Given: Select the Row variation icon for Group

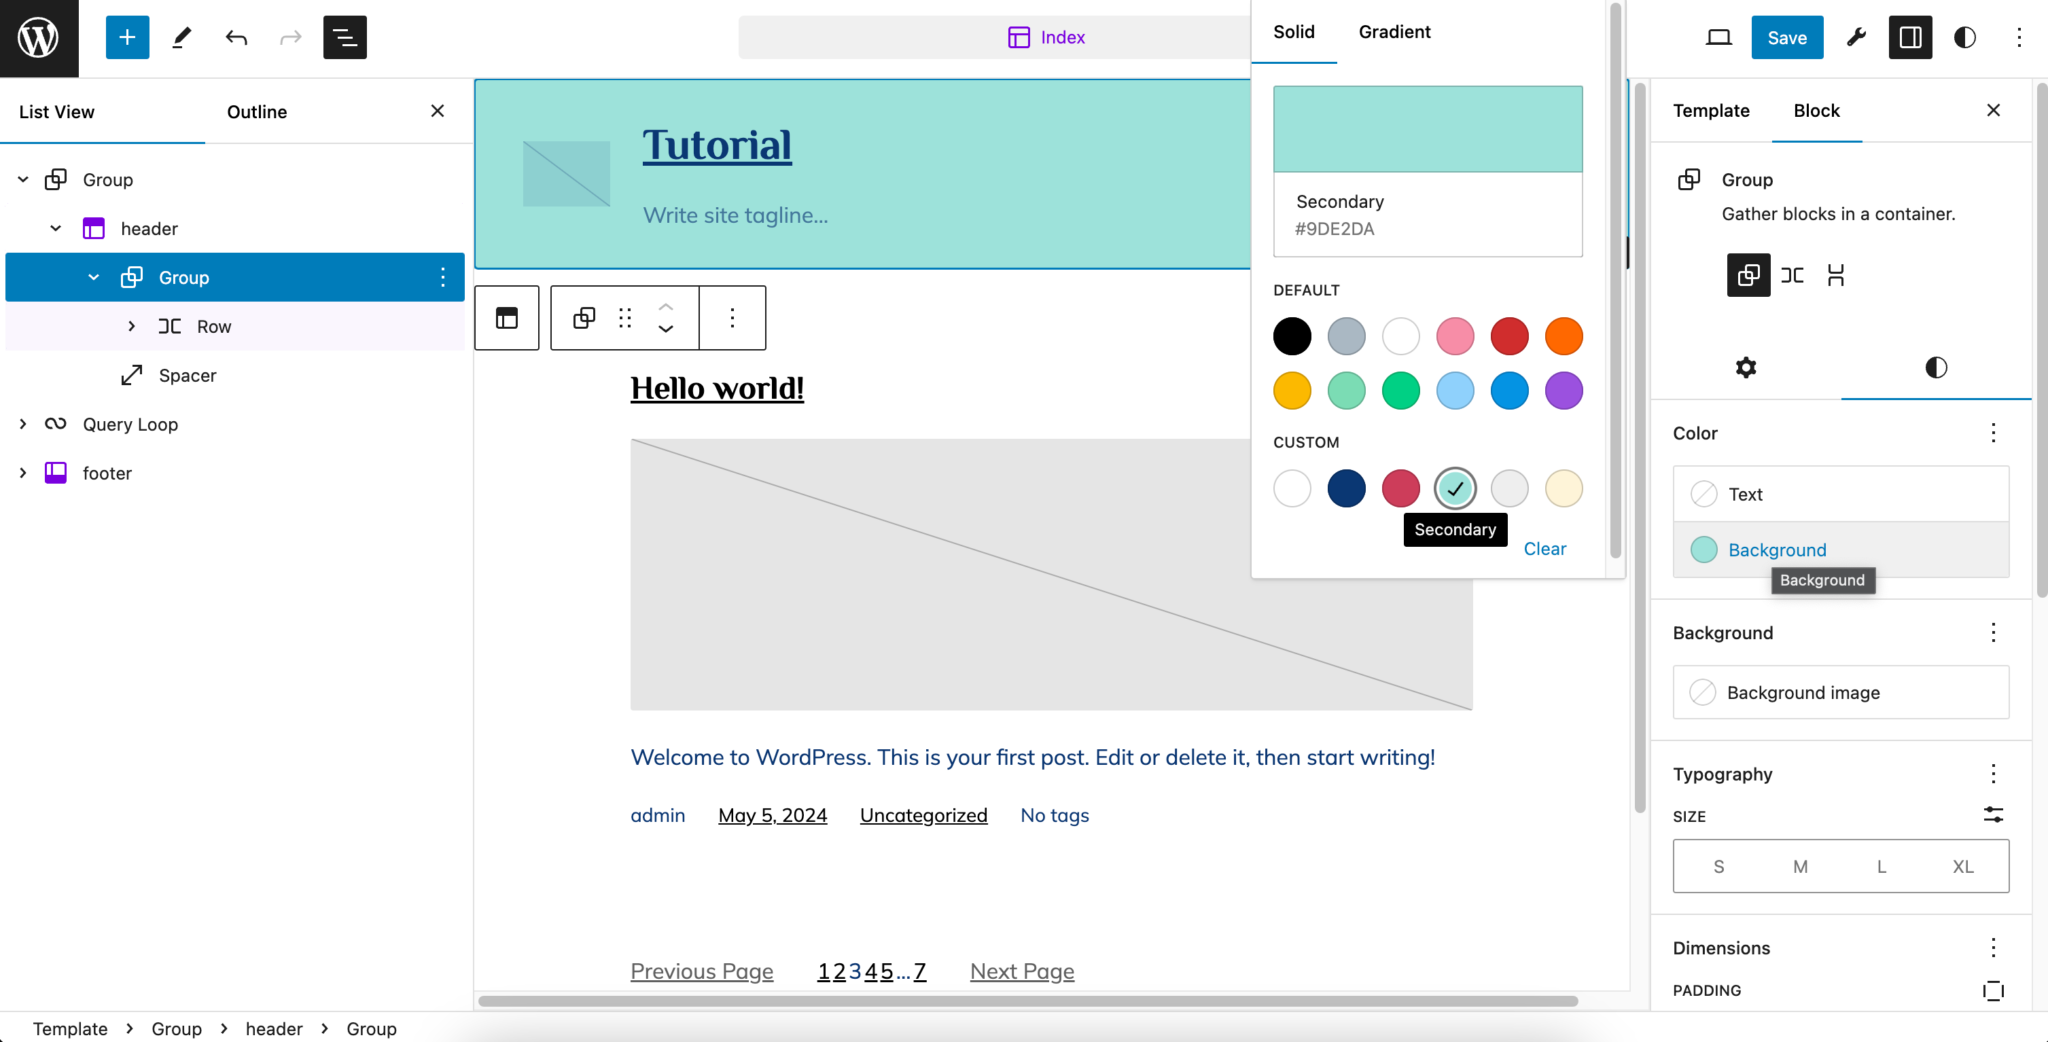Looking at the screenshot, I should pos(1793,275).
